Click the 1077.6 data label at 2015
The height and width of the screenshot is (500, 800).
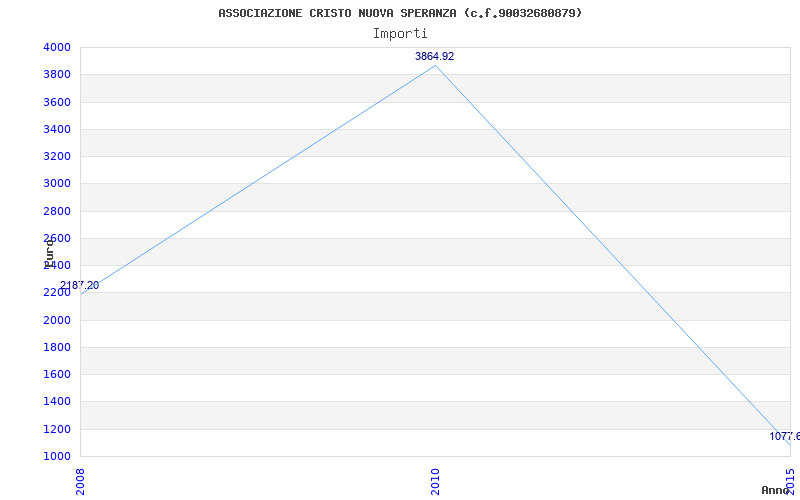(x=785, y=437)
